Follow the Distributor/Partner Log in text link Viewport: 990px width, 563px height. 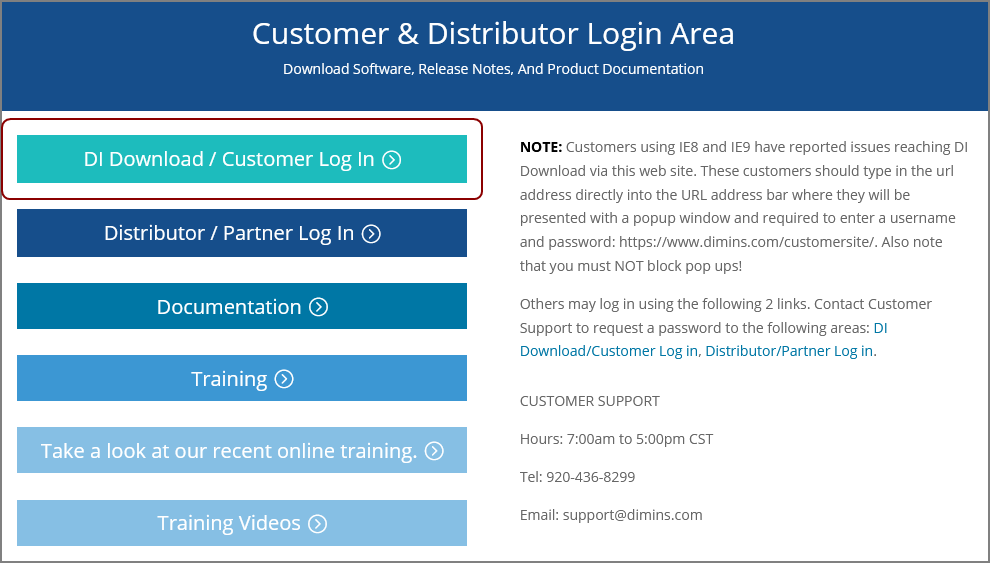pos(789,351)
